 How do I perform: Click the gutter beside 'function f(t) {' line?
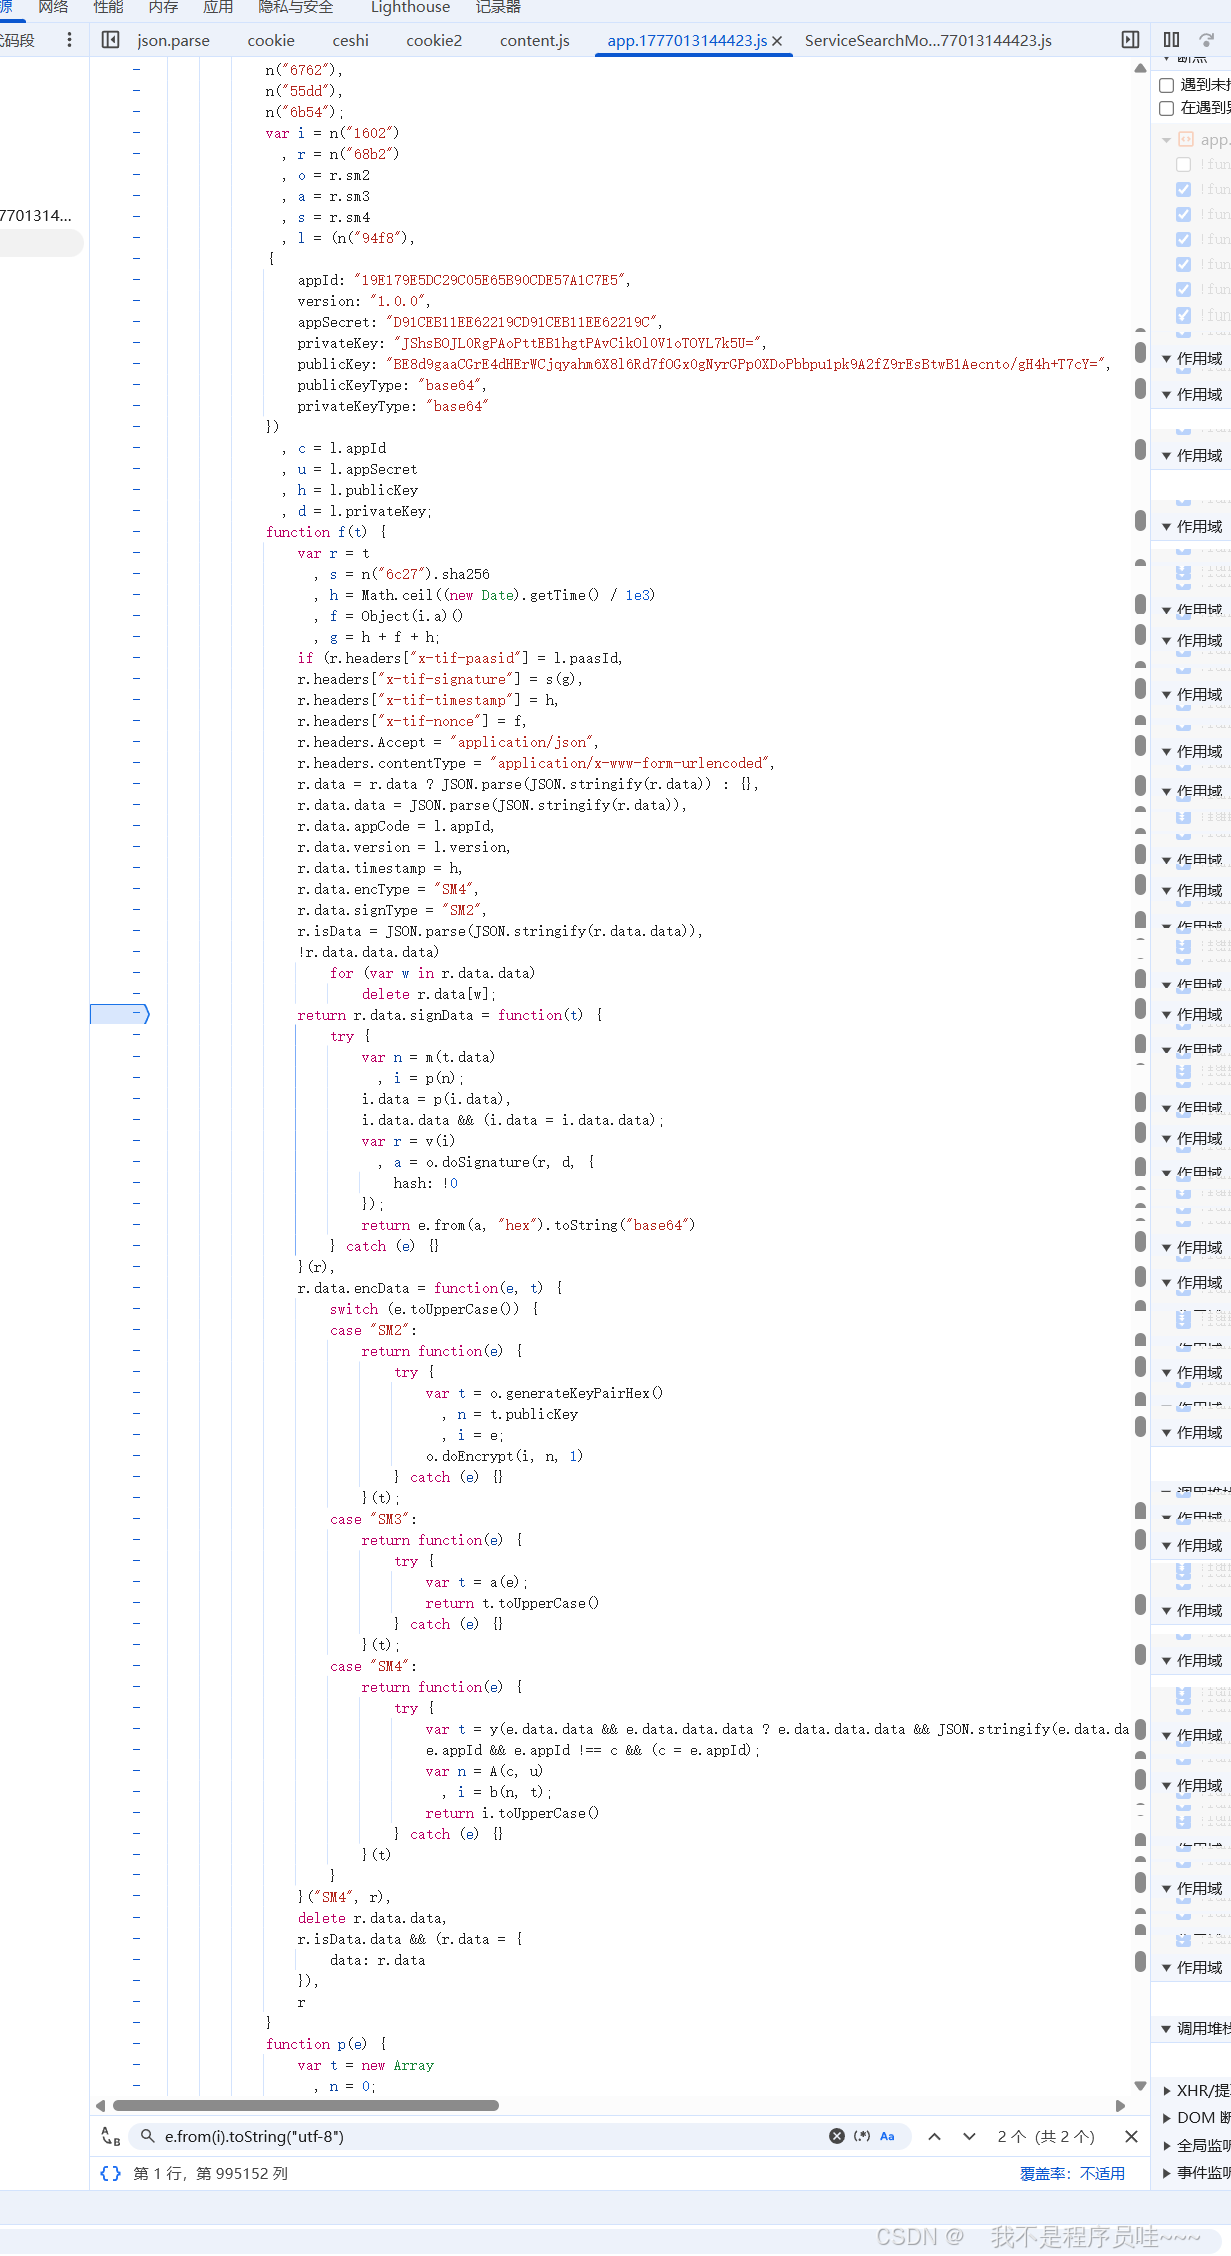pos(136,532)
